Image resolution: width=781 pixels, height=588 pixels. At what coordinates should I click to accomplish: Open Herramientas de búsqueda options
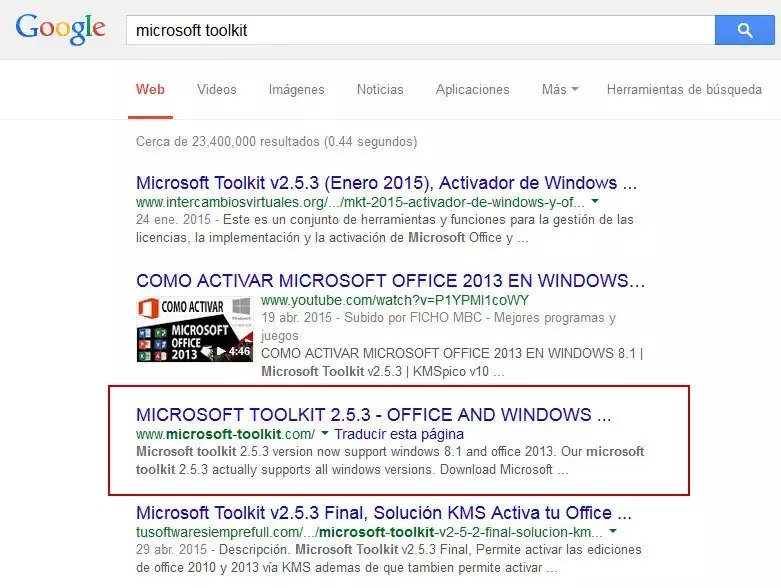point(684,89)
